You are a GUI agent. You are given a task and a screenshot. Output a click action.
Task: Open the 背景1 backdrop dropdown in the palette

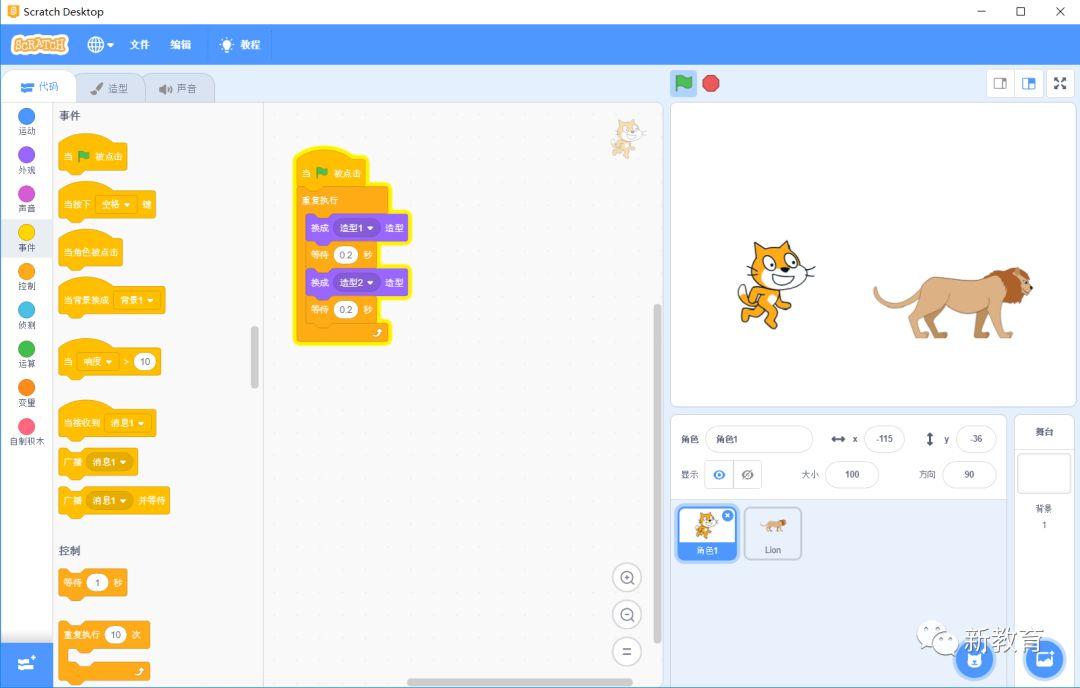[136, 300]
